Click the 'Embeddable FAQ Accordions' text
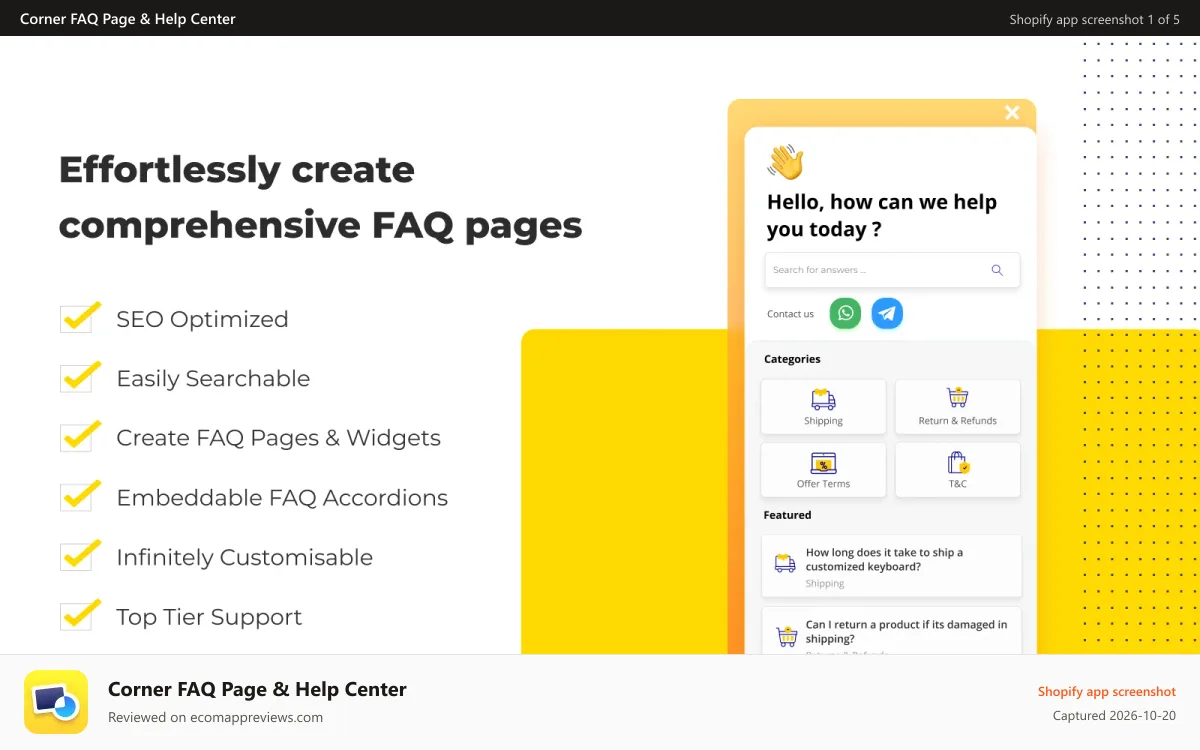 tap(282, 498)
